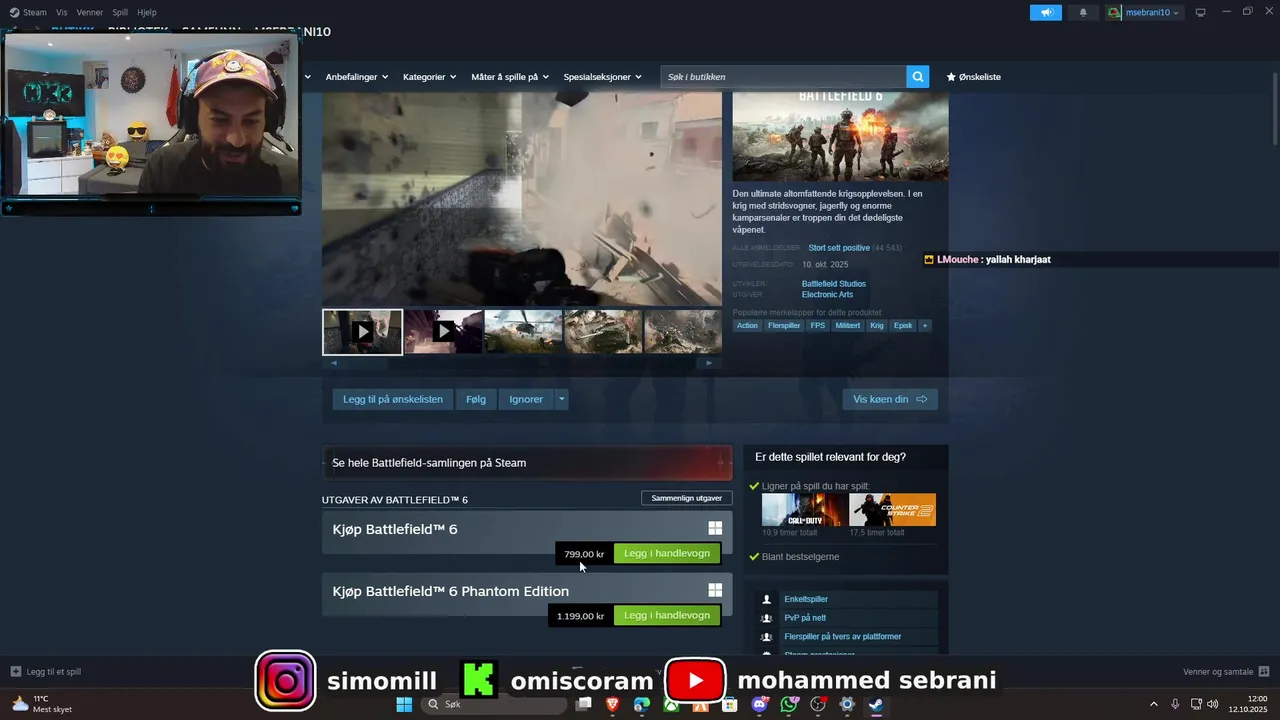Expand the msebrani10 account dropdown
Screen dimensions: 1280x720
coord(1144,12)
